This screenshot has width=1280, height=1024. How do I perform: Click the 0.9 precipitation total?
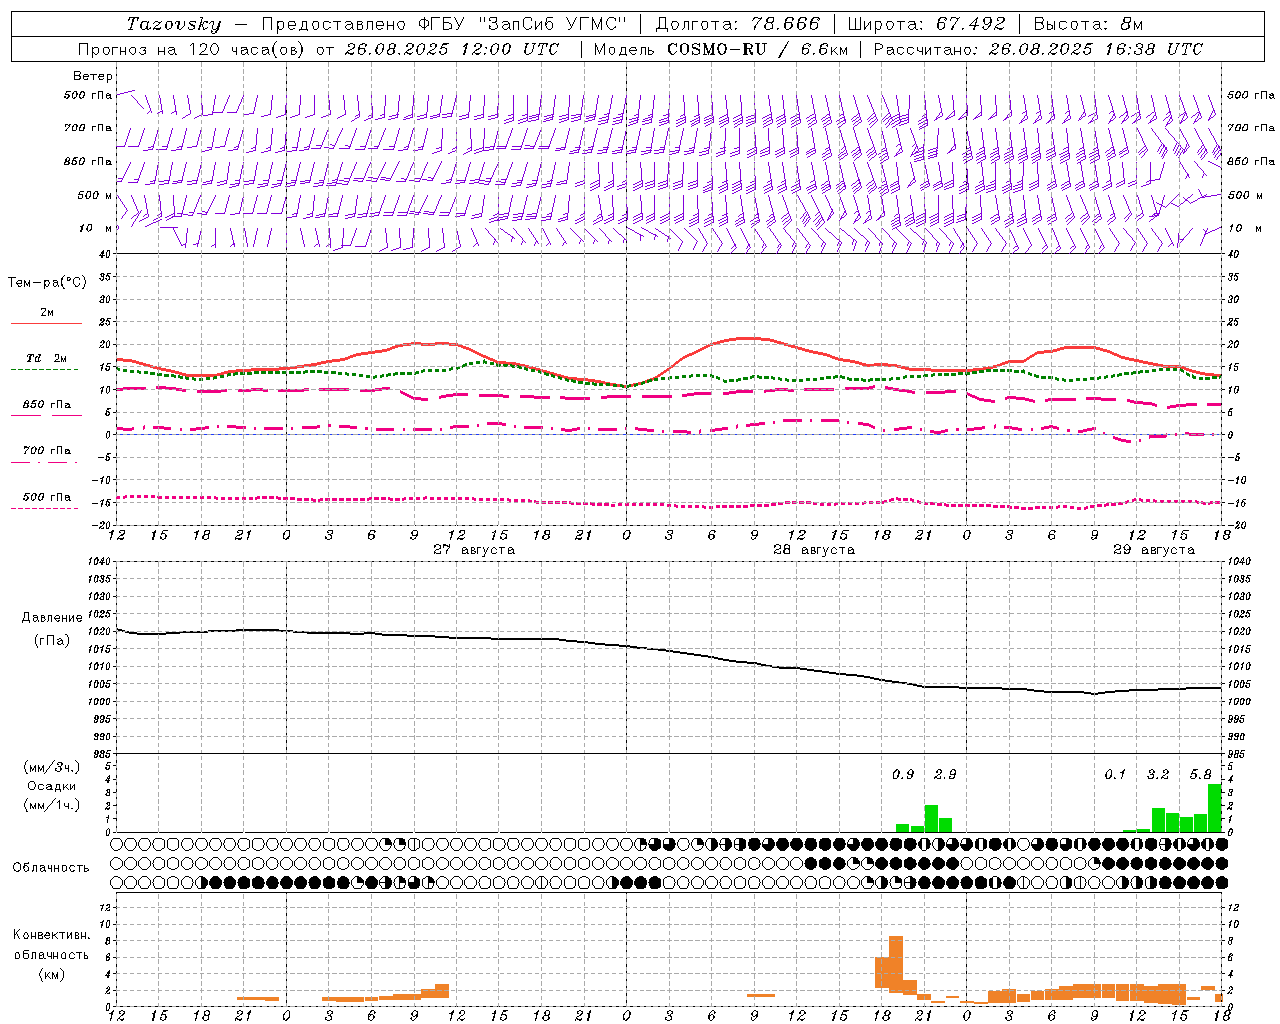point(903,774)
